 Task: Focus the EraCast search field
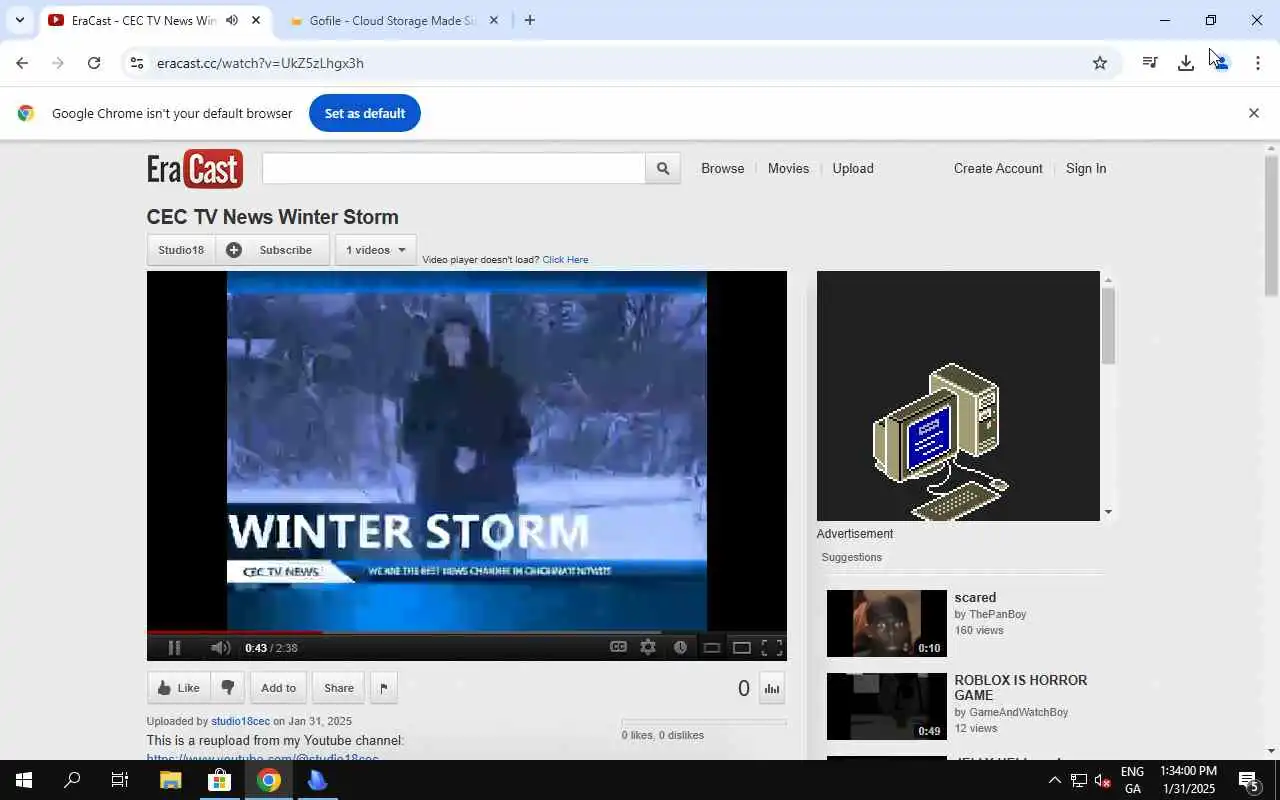(x=454, y=169)
